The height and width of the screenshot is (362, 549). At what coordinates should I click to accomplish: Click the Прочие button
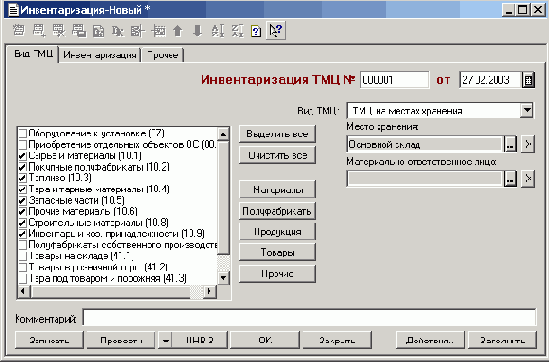coord(277,274)
